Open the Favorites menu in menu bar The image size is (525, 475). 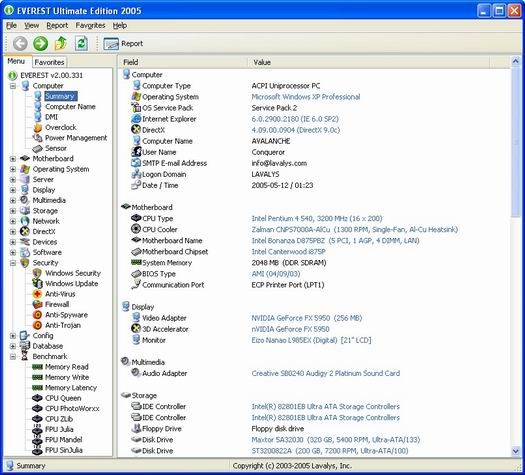pos(90,25)
